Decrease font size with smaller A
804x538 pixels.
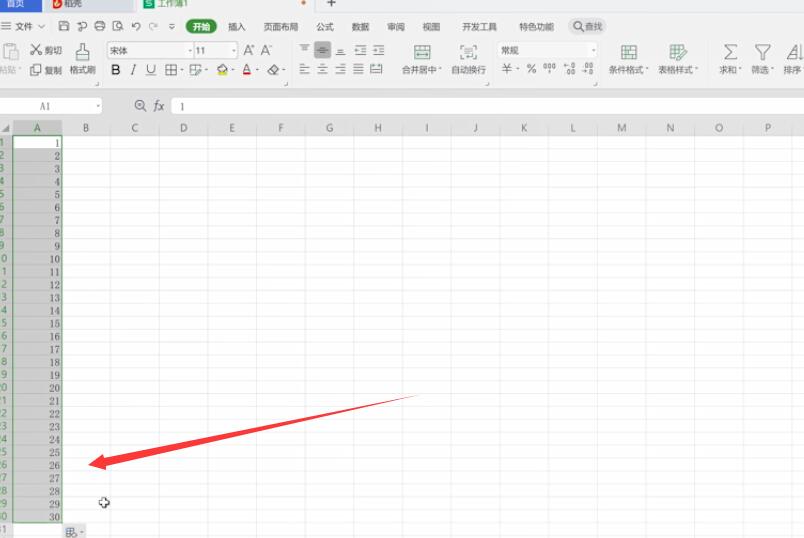(x=266, y=50)
